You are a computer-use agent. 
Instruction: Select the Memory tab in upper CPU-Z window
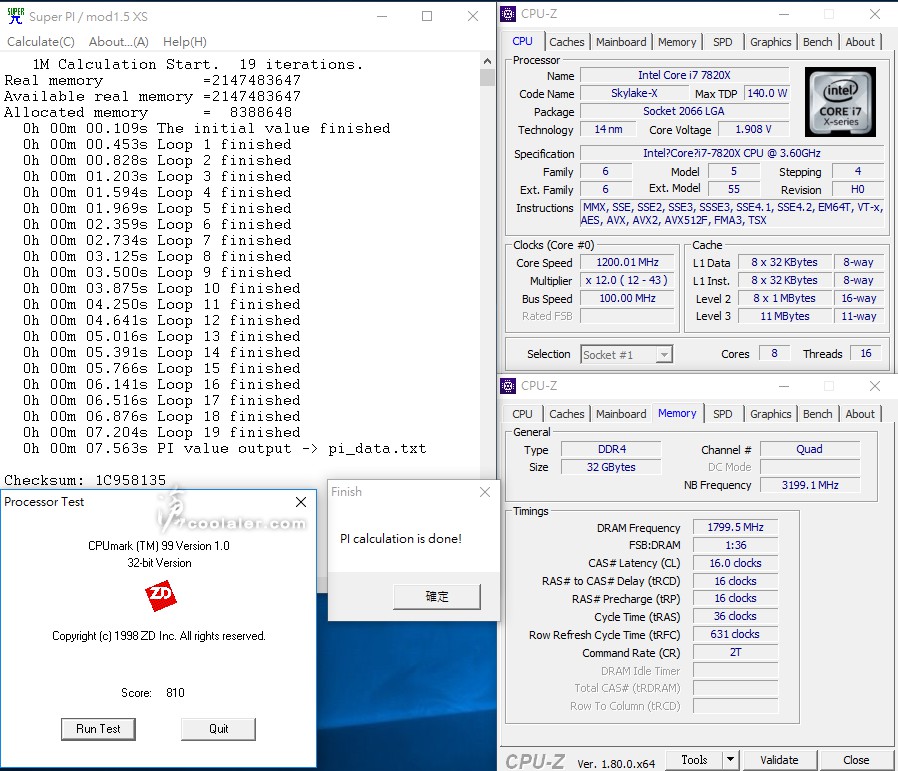[x=677, y=42]
